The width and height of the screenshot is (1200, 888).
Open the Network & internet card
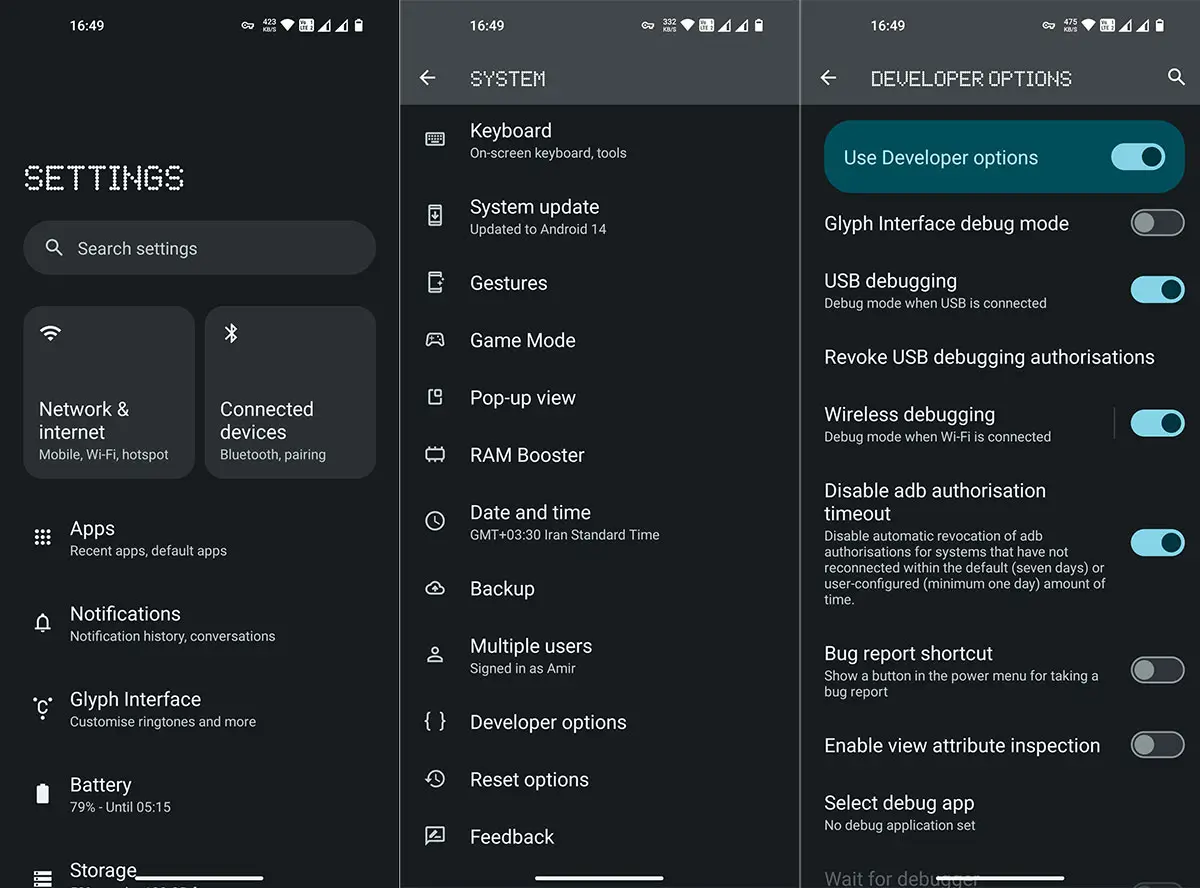coord(109,392)
